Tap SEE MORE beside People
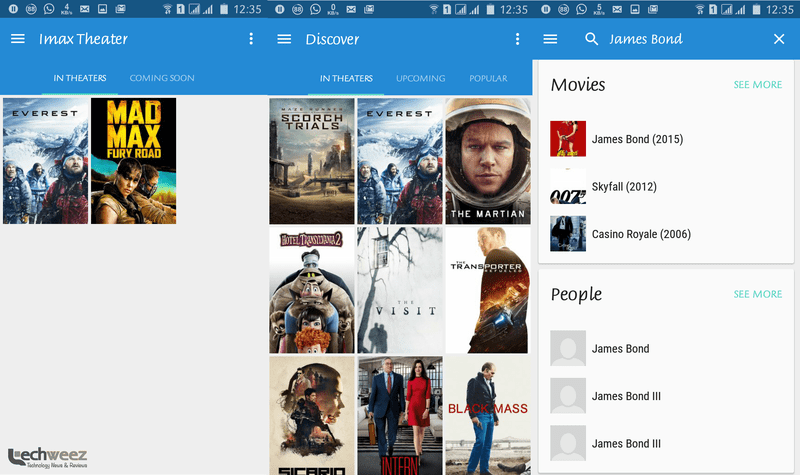Screen dimensions: 800x475 pos(758,294)
